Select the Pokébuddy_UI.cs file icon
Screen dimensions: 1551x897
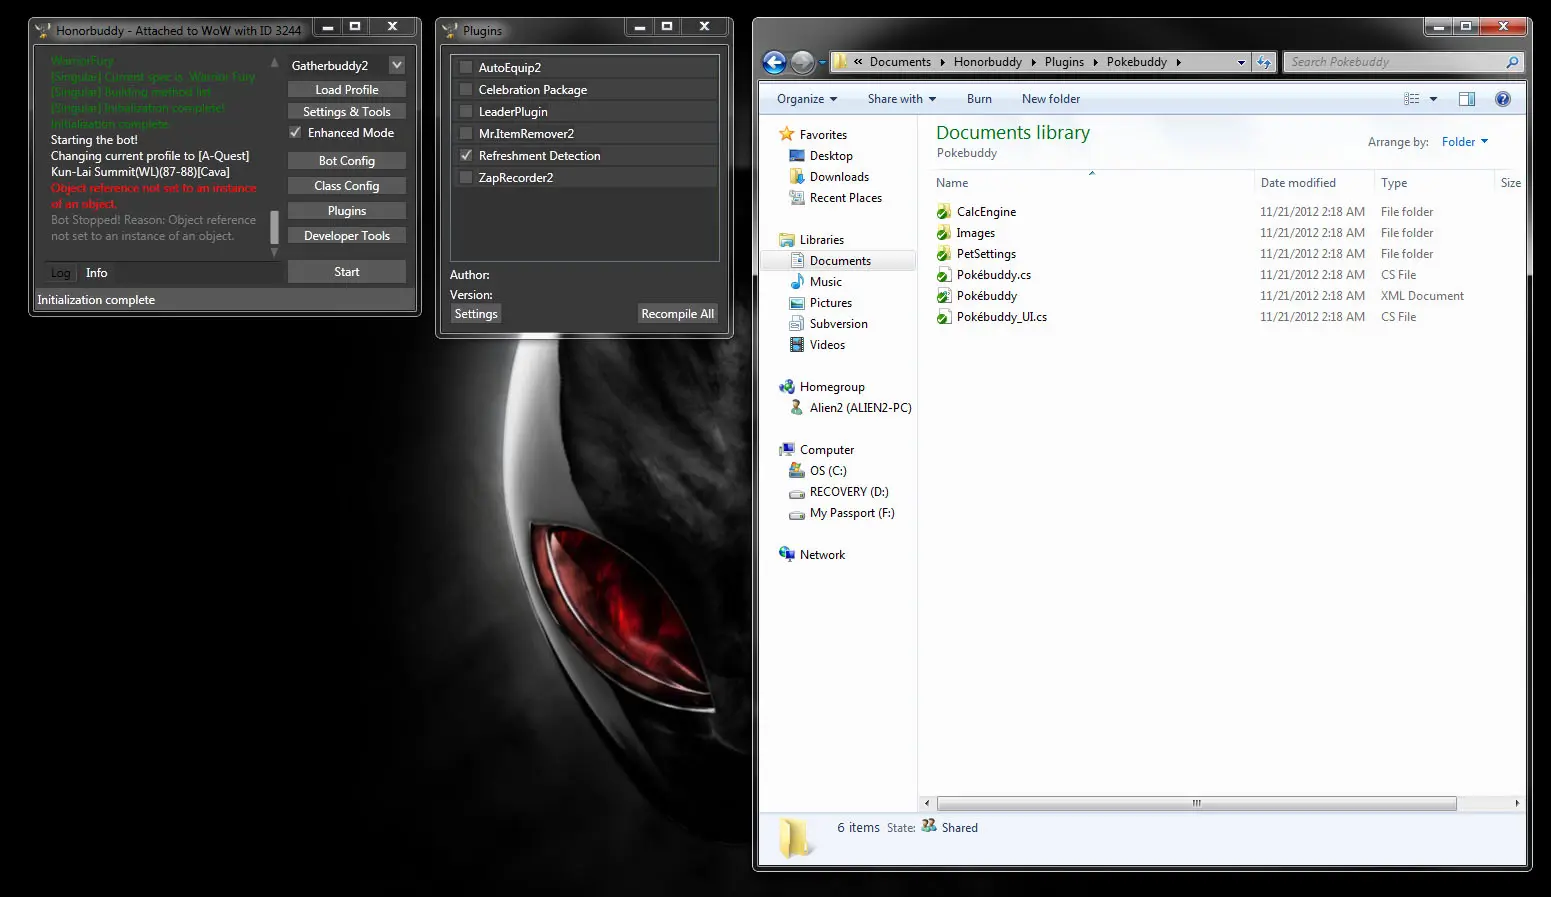tap(943, 317)
